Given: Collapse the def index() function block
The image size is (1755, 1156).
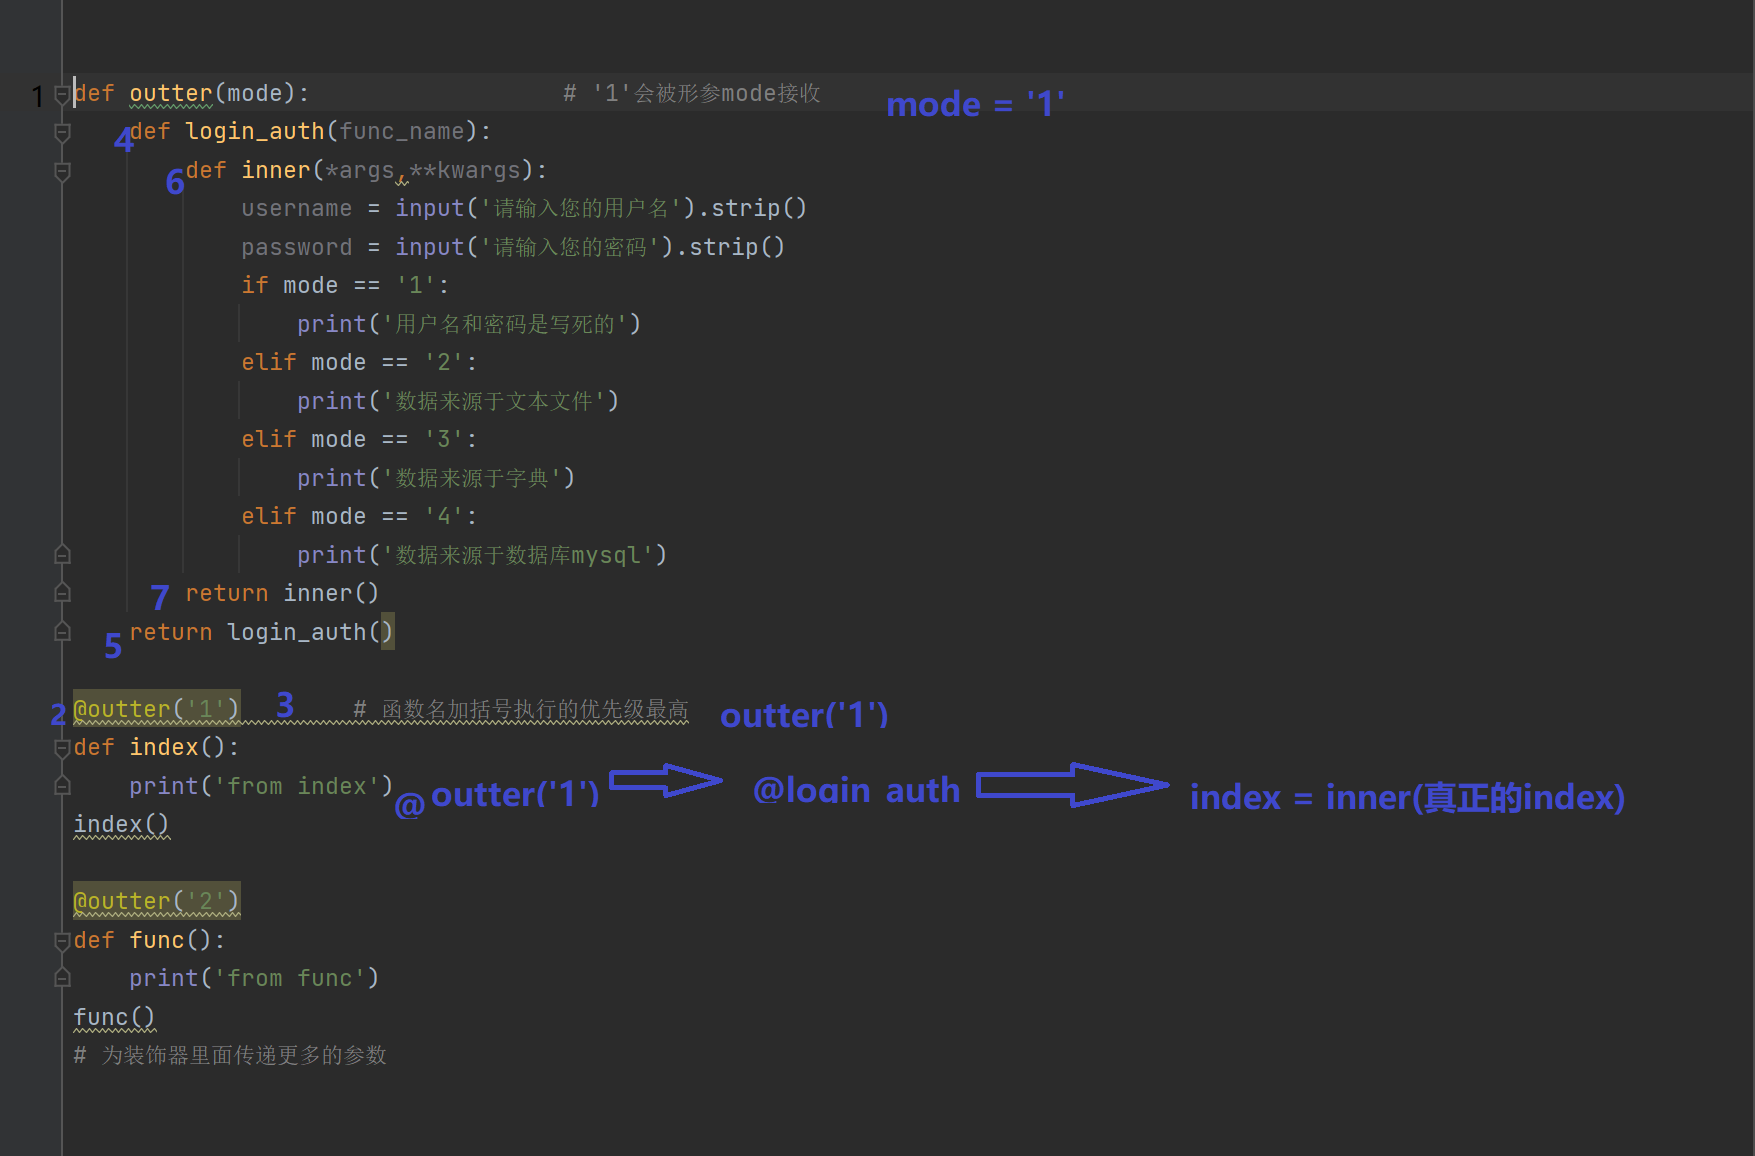Looking at the screenshot, I should click(62, 748).
